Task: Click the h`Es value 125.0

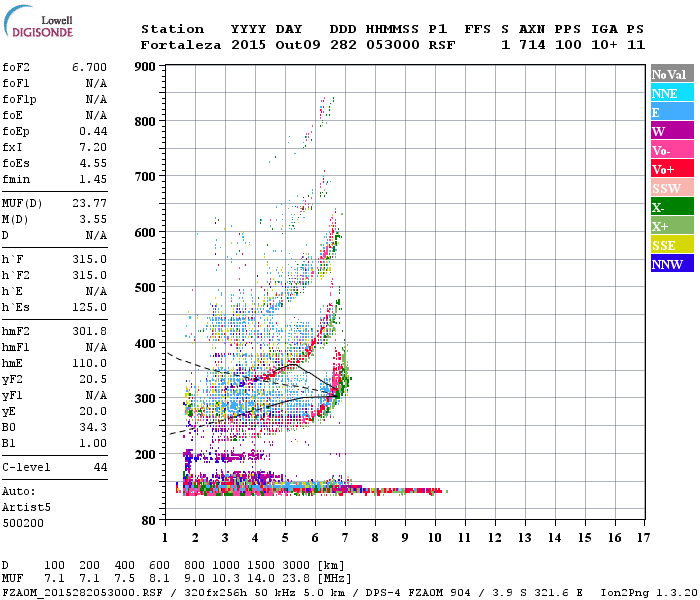Action: pos(89,308)
